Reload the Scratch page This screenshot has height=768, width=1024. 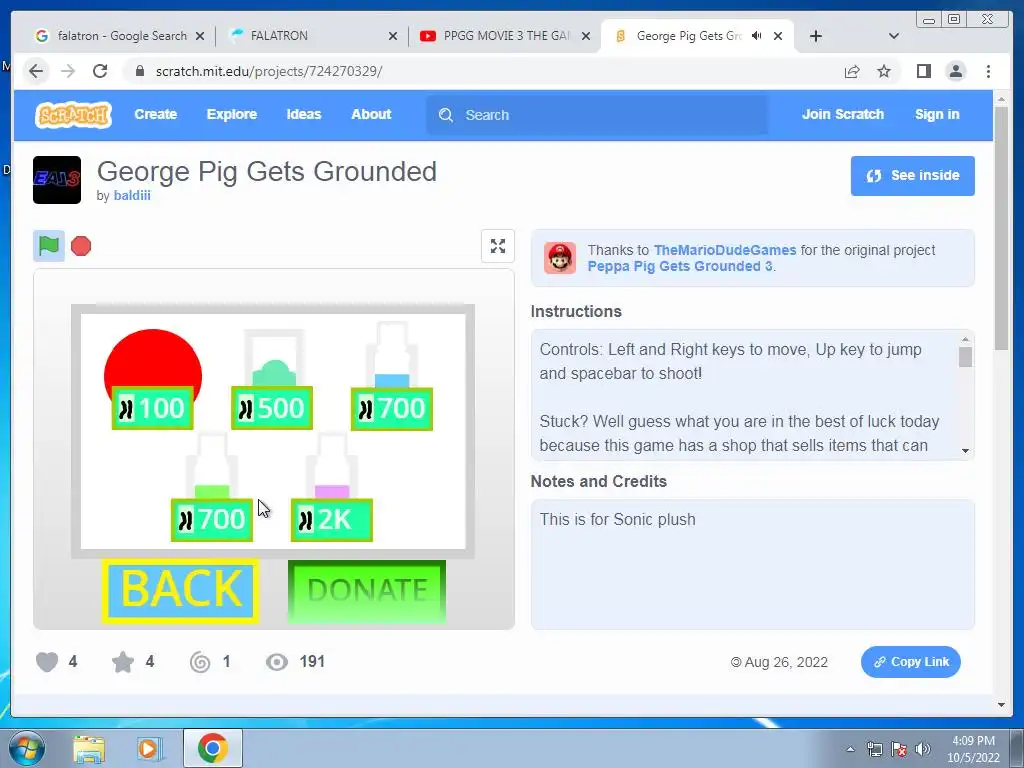coord(100,71)
